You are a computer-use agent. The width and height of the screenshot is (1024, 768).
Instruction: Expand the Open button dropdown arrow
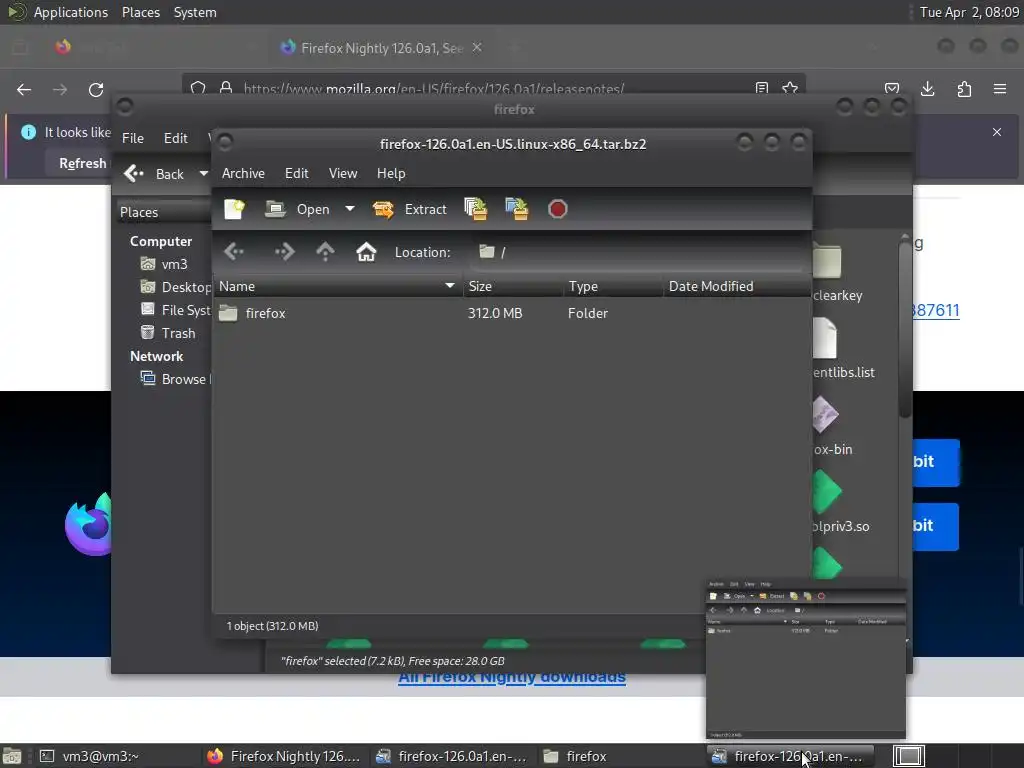350,209
